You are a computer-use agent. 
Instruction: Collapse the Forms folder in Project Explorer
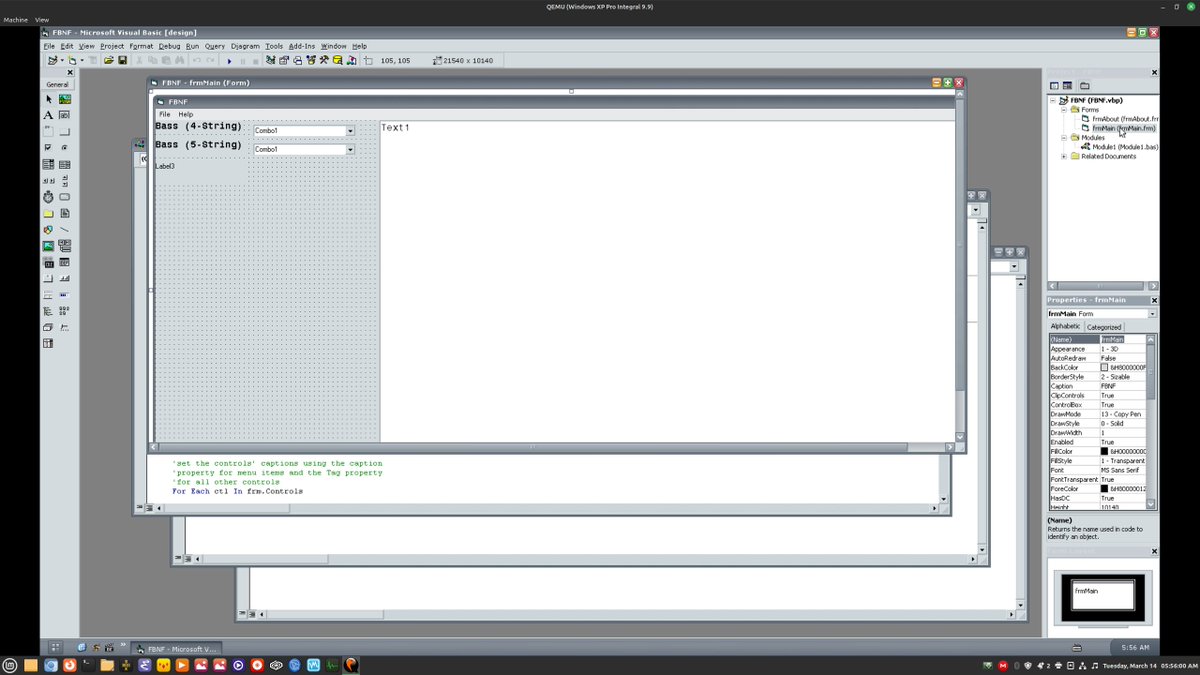(x=1064, y=110)
